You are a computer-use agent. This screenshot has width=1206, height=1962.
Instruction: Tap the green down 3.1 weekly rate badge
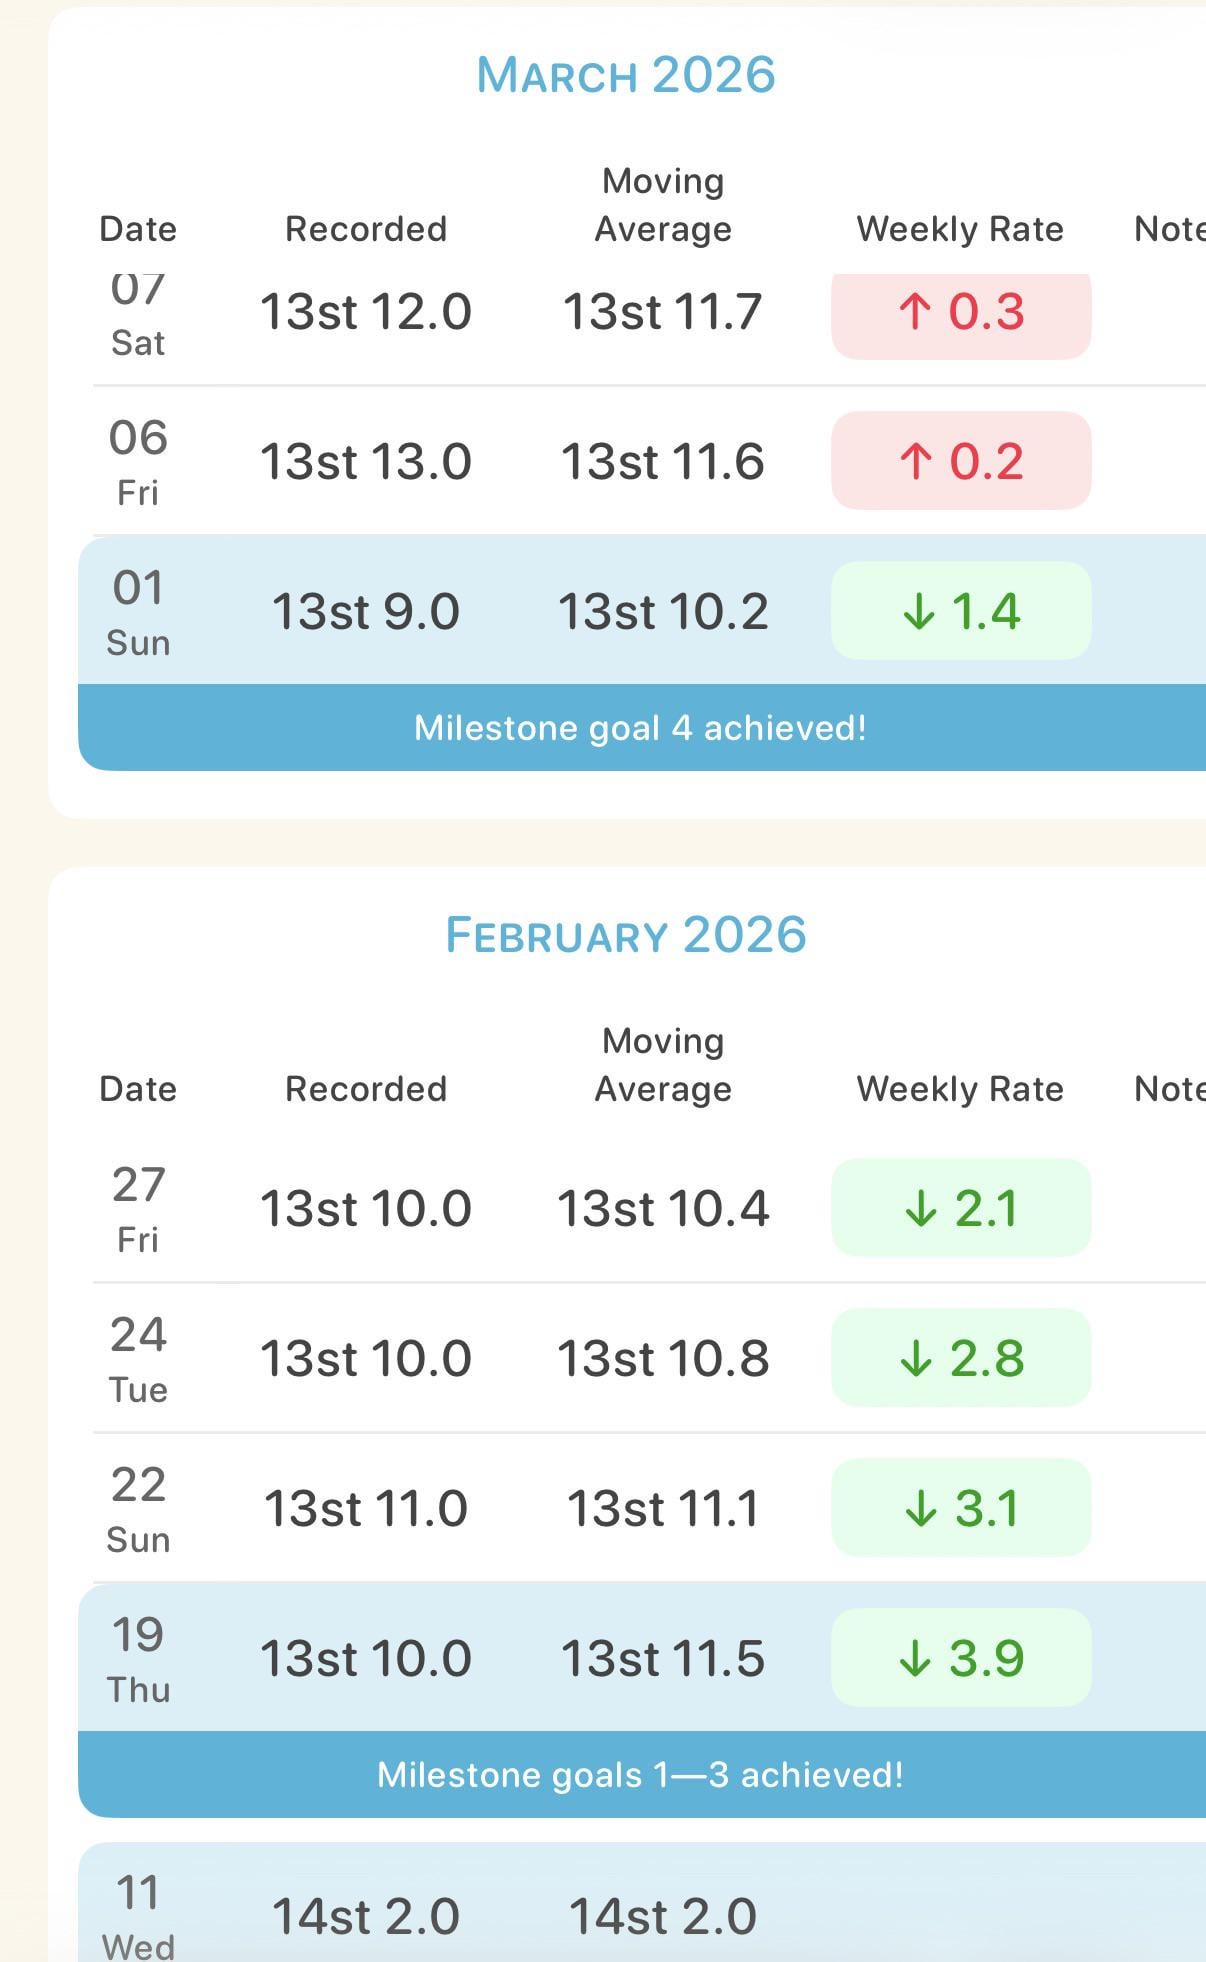click(x=960, y=1508)
